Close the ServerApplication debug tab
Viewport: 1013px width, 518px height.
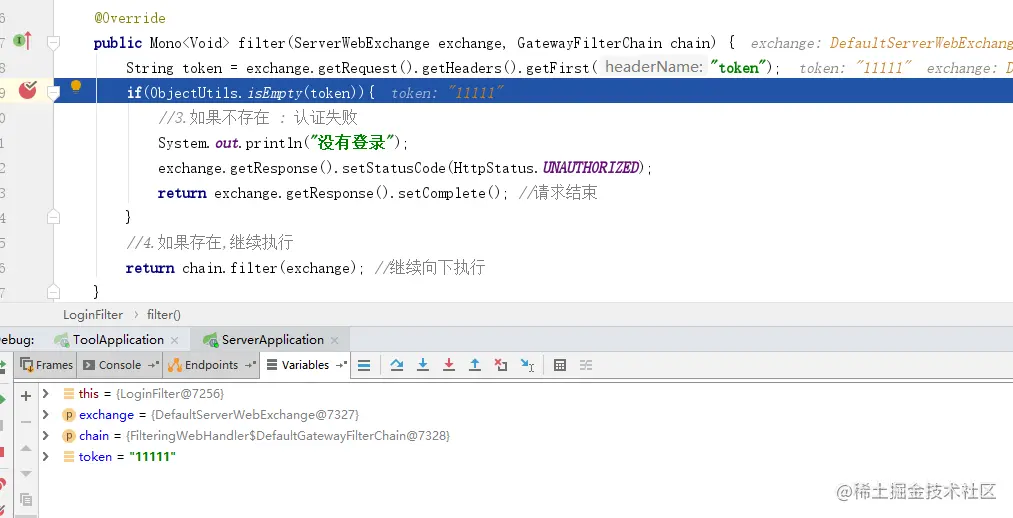(x=334, y=340)
